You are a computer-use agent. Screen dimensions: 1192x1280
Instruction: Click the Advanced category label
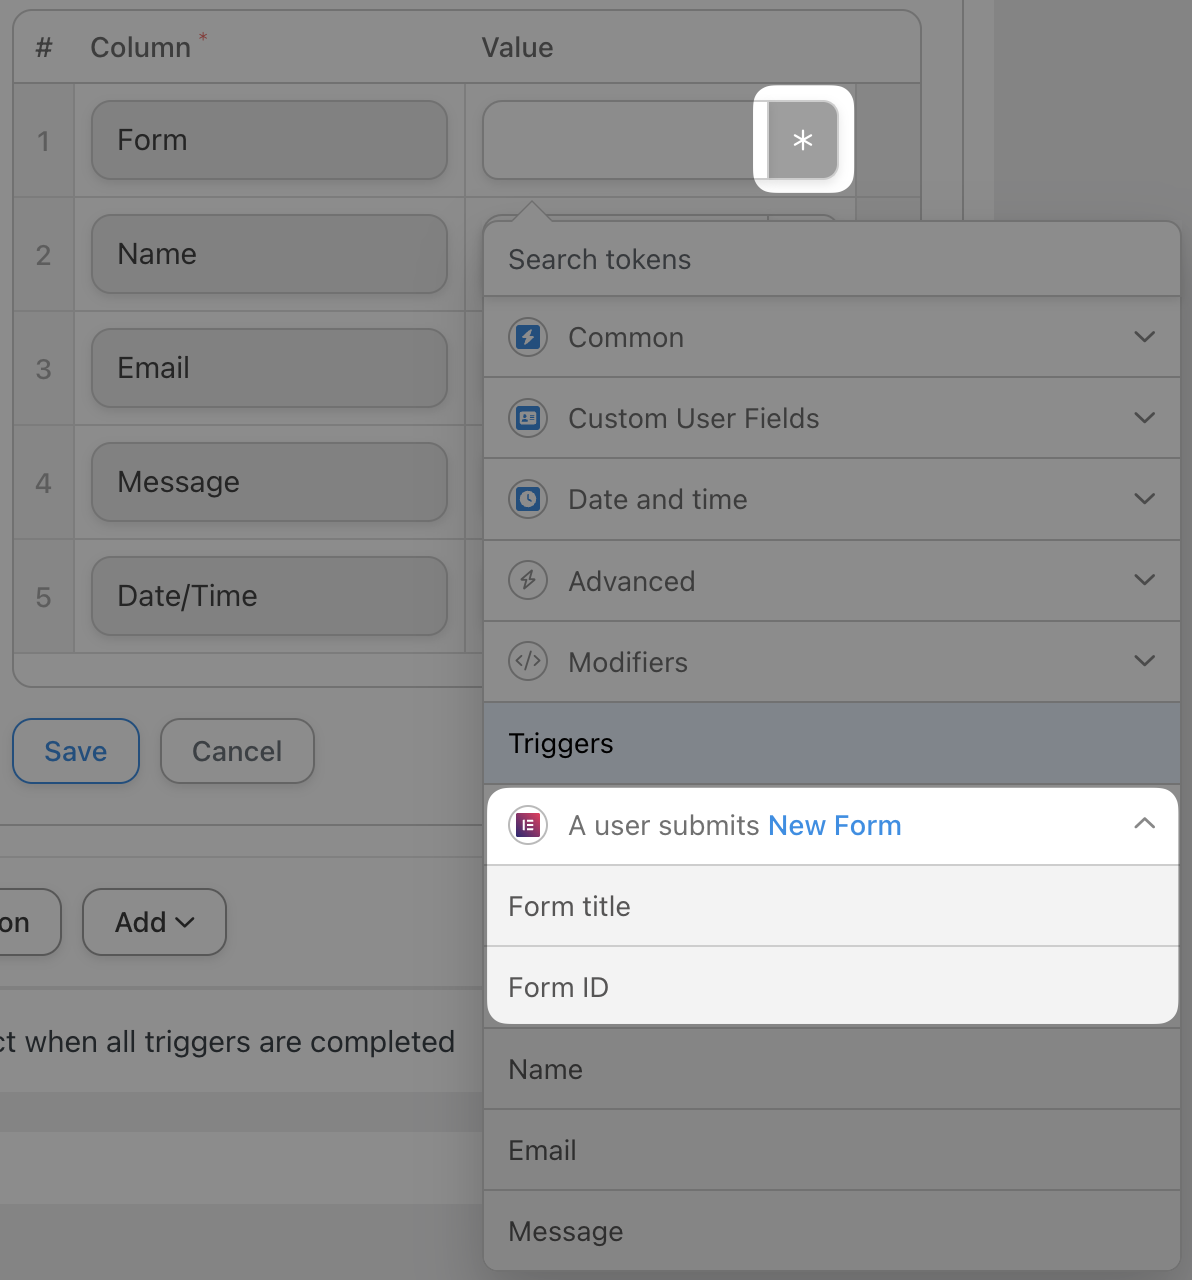632,581
